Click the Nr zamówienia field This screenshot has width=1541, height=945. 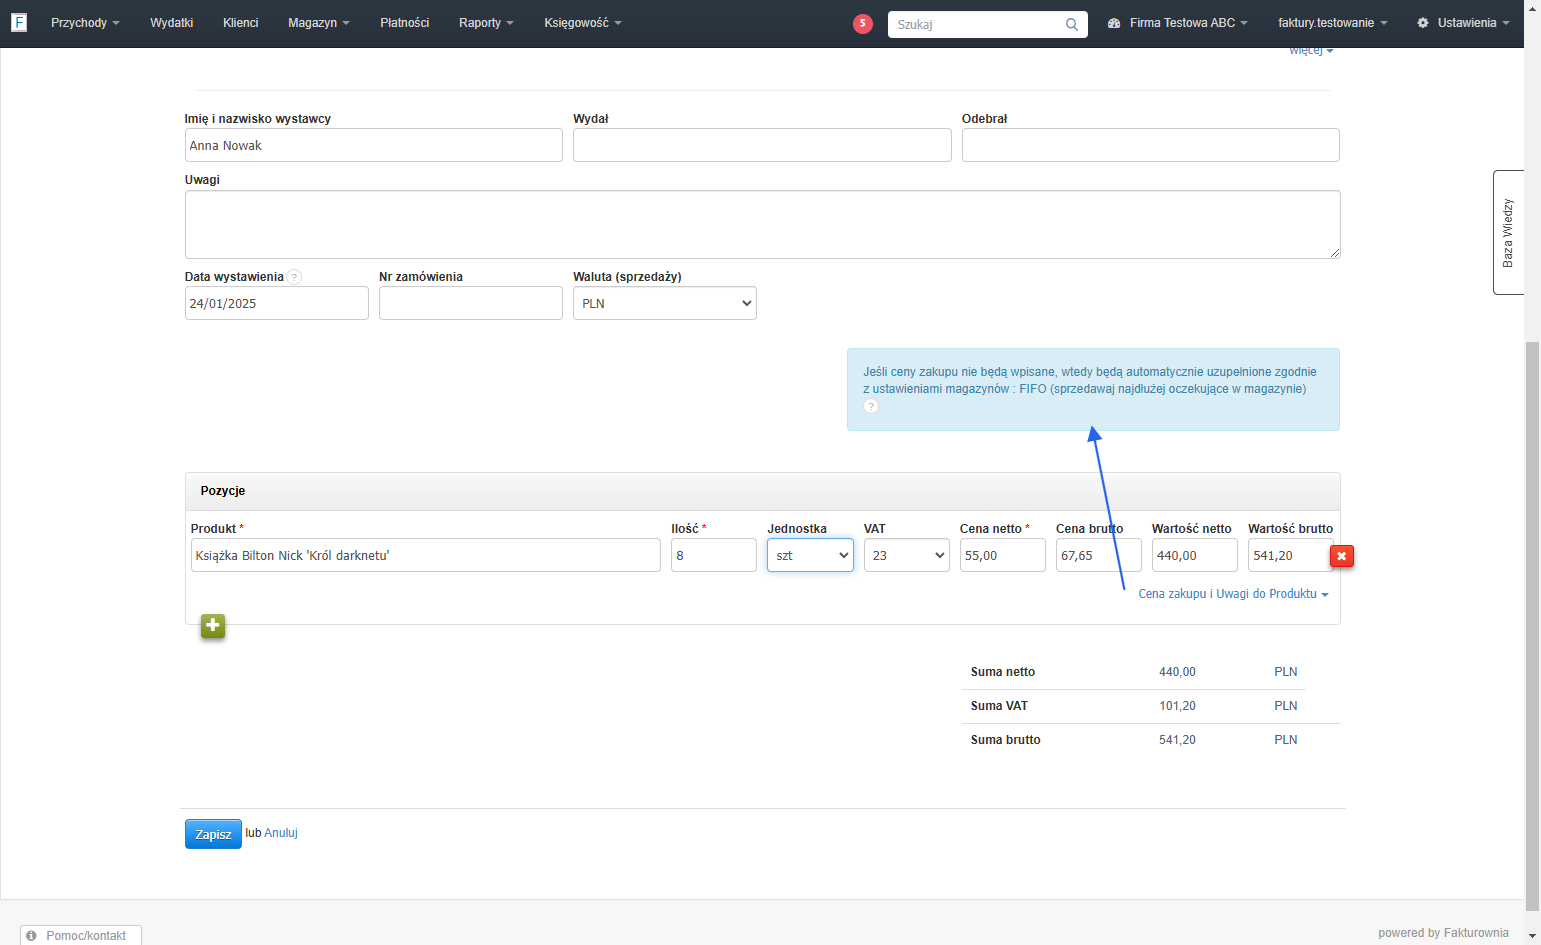471,303
